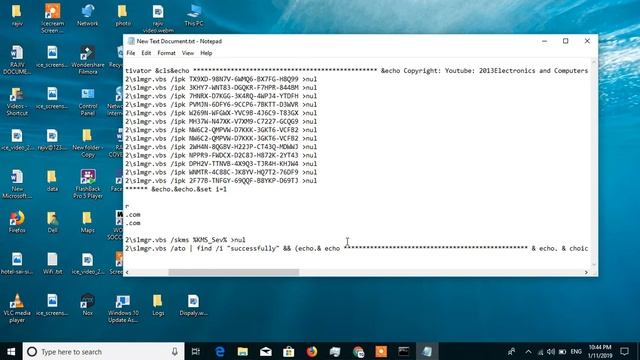640x360 pixels.
Task: Open the Windows Start menu
Action: [11, 351]
